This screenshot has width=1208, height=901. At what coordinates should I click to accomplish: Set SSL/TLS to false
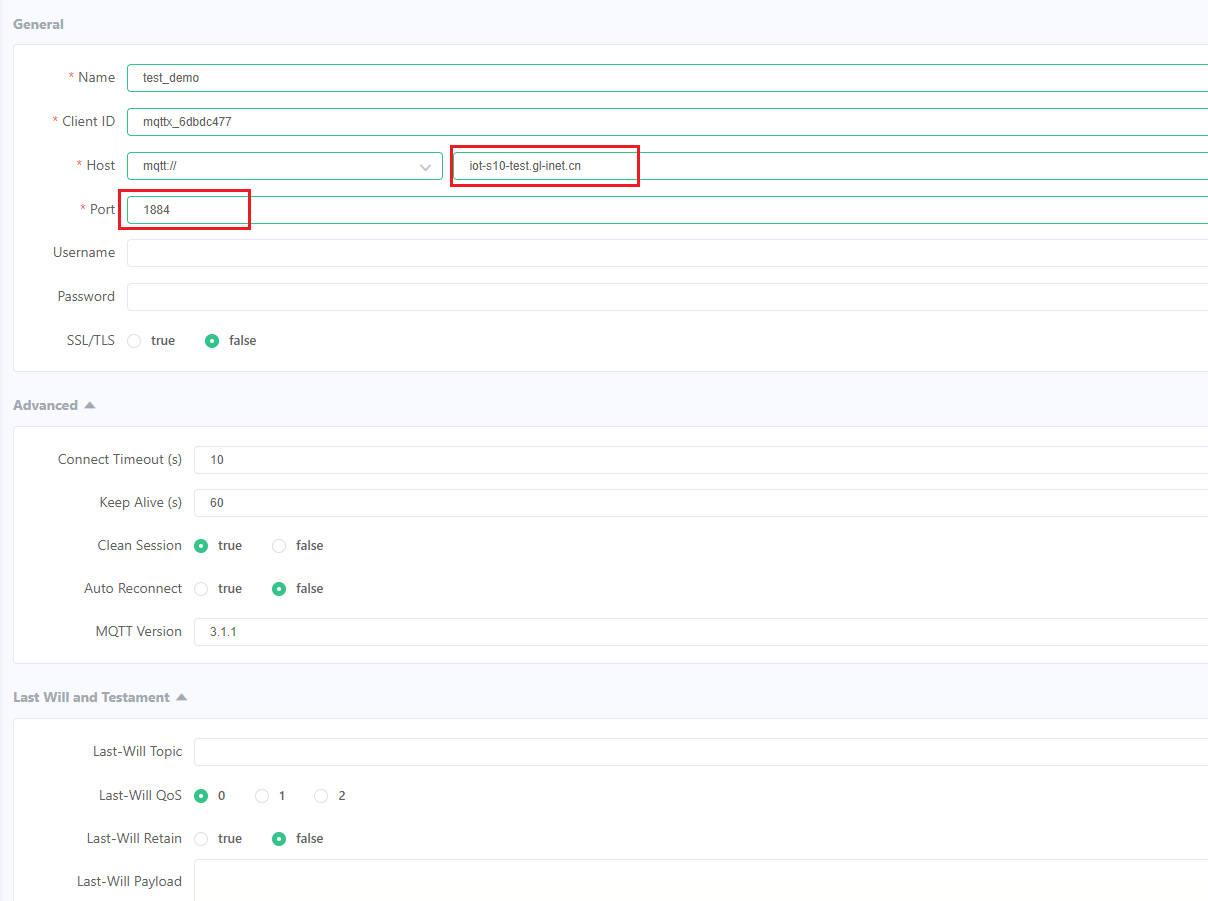(212, 341)
